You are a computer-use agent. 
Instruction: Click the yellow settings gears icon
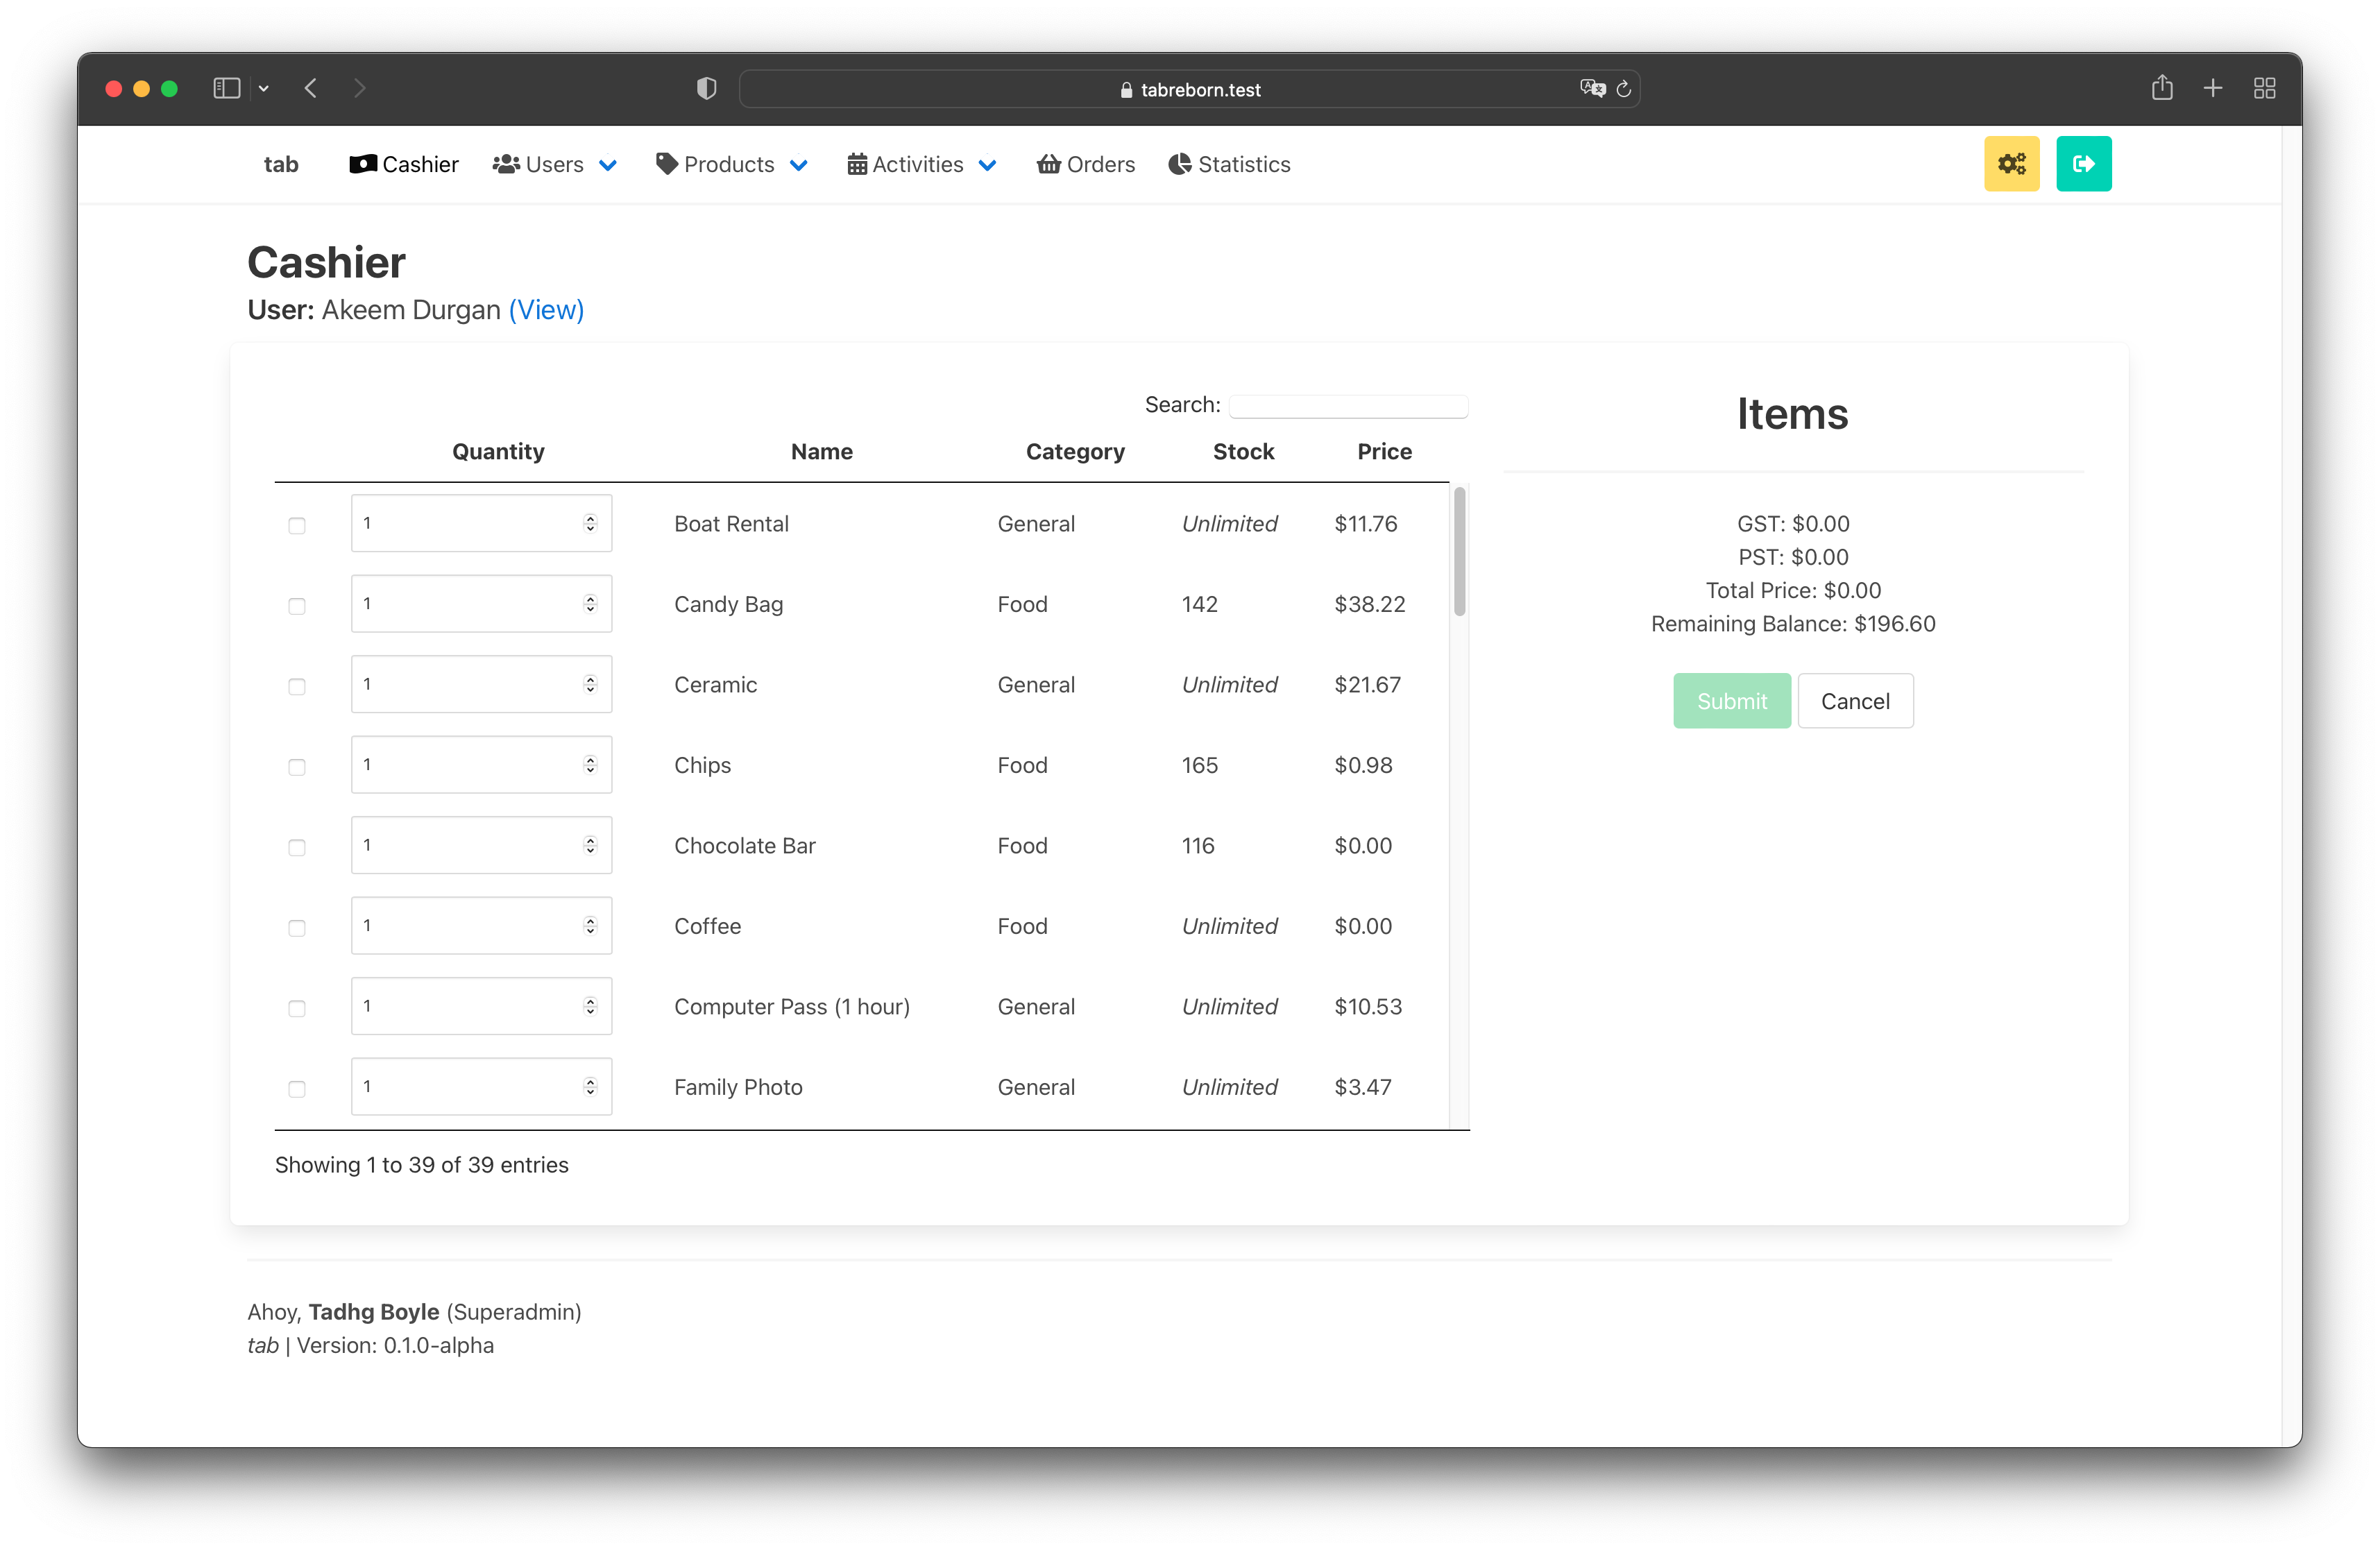click(x=2011, y=164)
